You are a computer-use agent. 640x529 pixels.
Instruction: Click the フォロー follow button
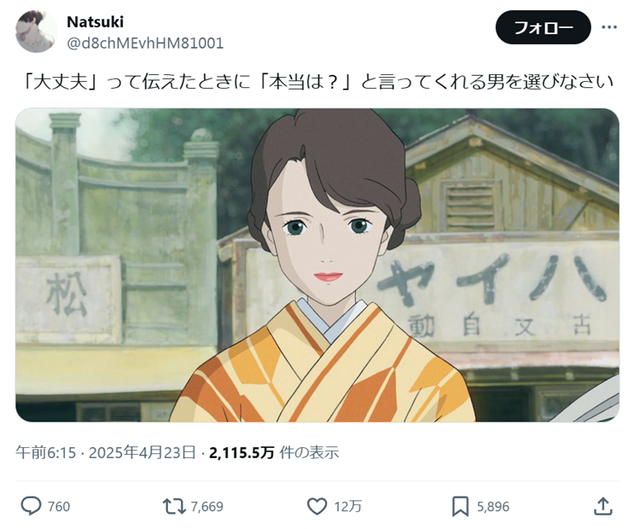point(543,27)
